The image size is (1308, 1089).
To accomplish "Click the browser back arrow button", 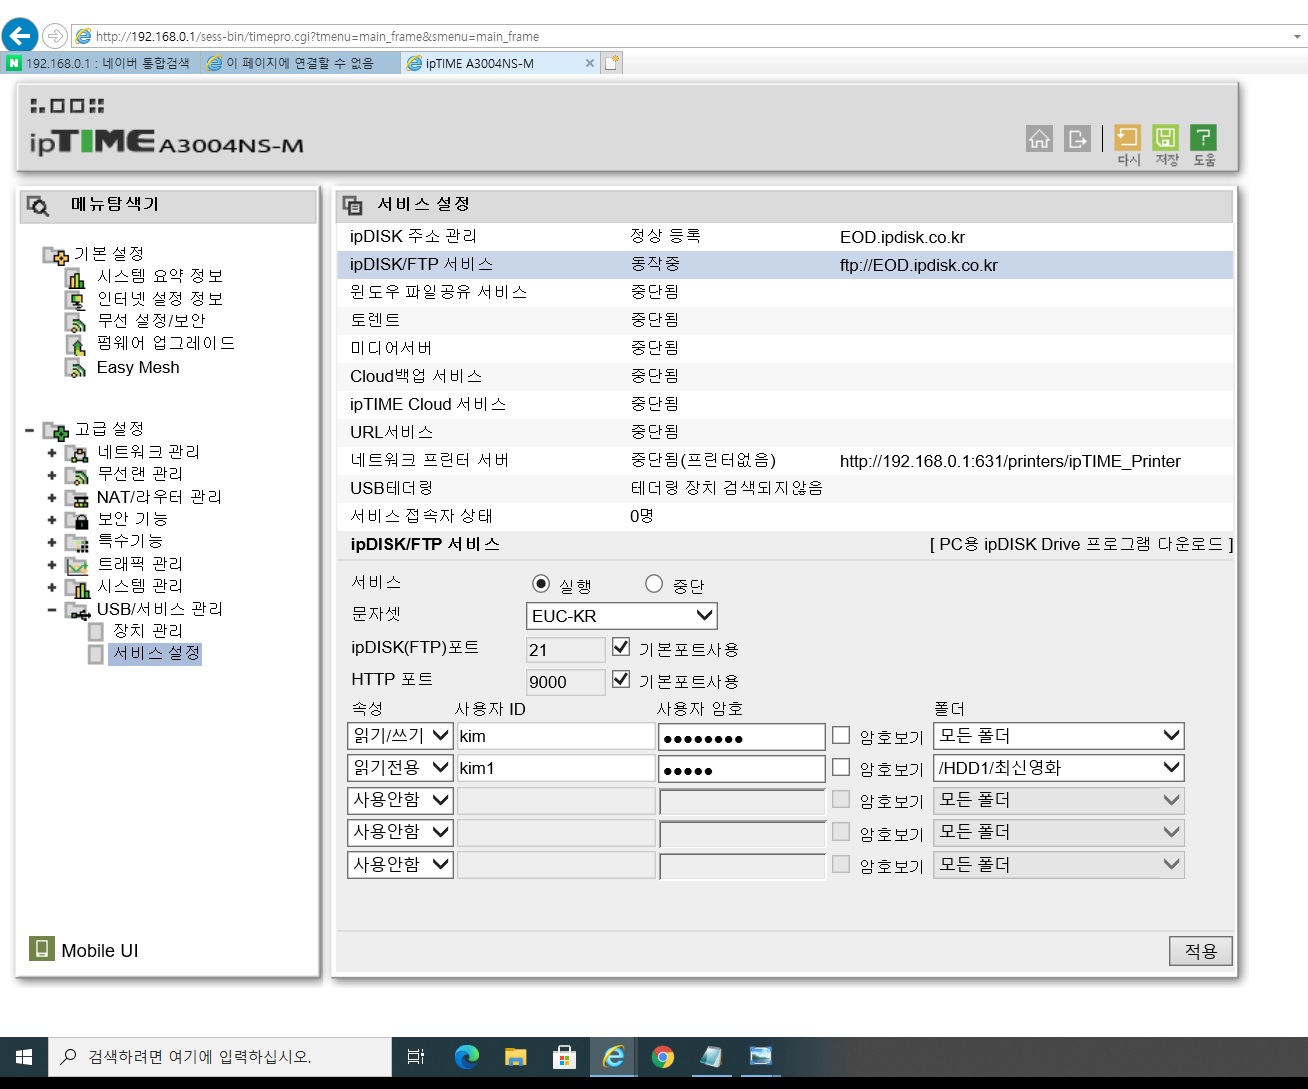I will [x=20, y=36].
